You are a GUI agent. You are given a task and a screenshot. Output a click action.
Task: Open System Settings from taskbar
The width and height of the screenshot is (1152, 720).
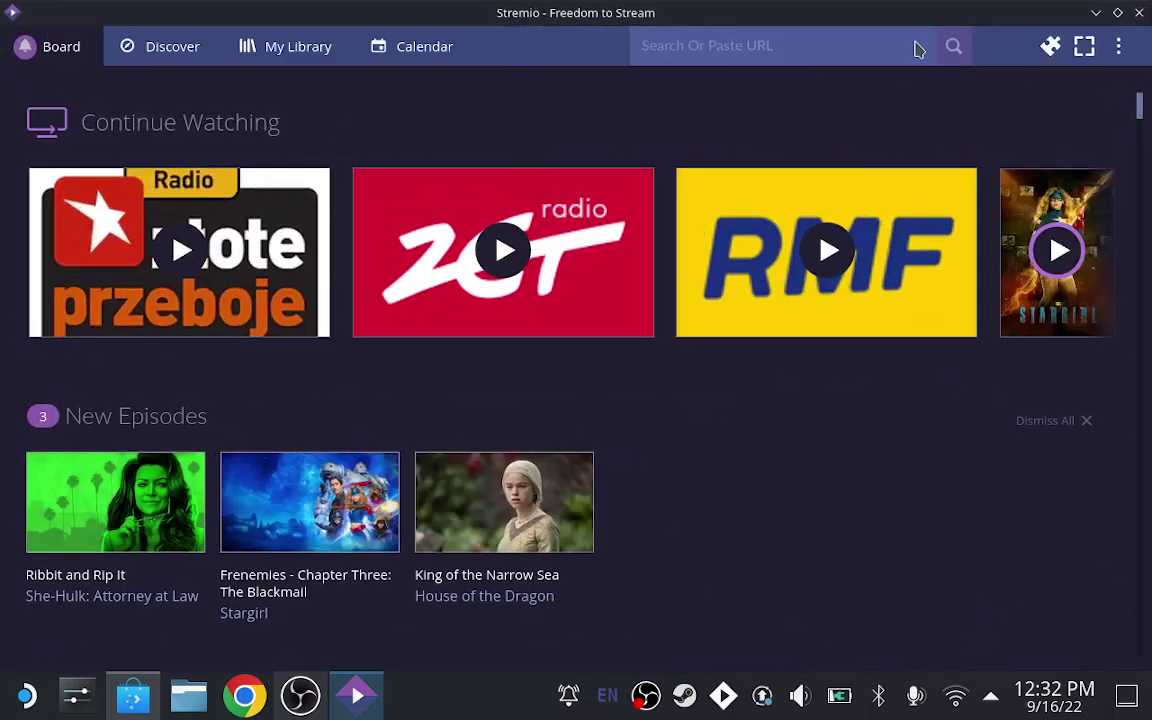tap(77, 695)
